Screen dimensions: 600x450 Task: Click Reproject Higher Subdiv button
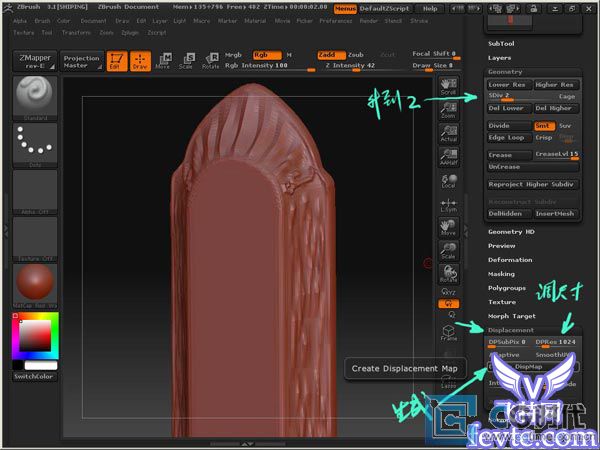[533, 184]
